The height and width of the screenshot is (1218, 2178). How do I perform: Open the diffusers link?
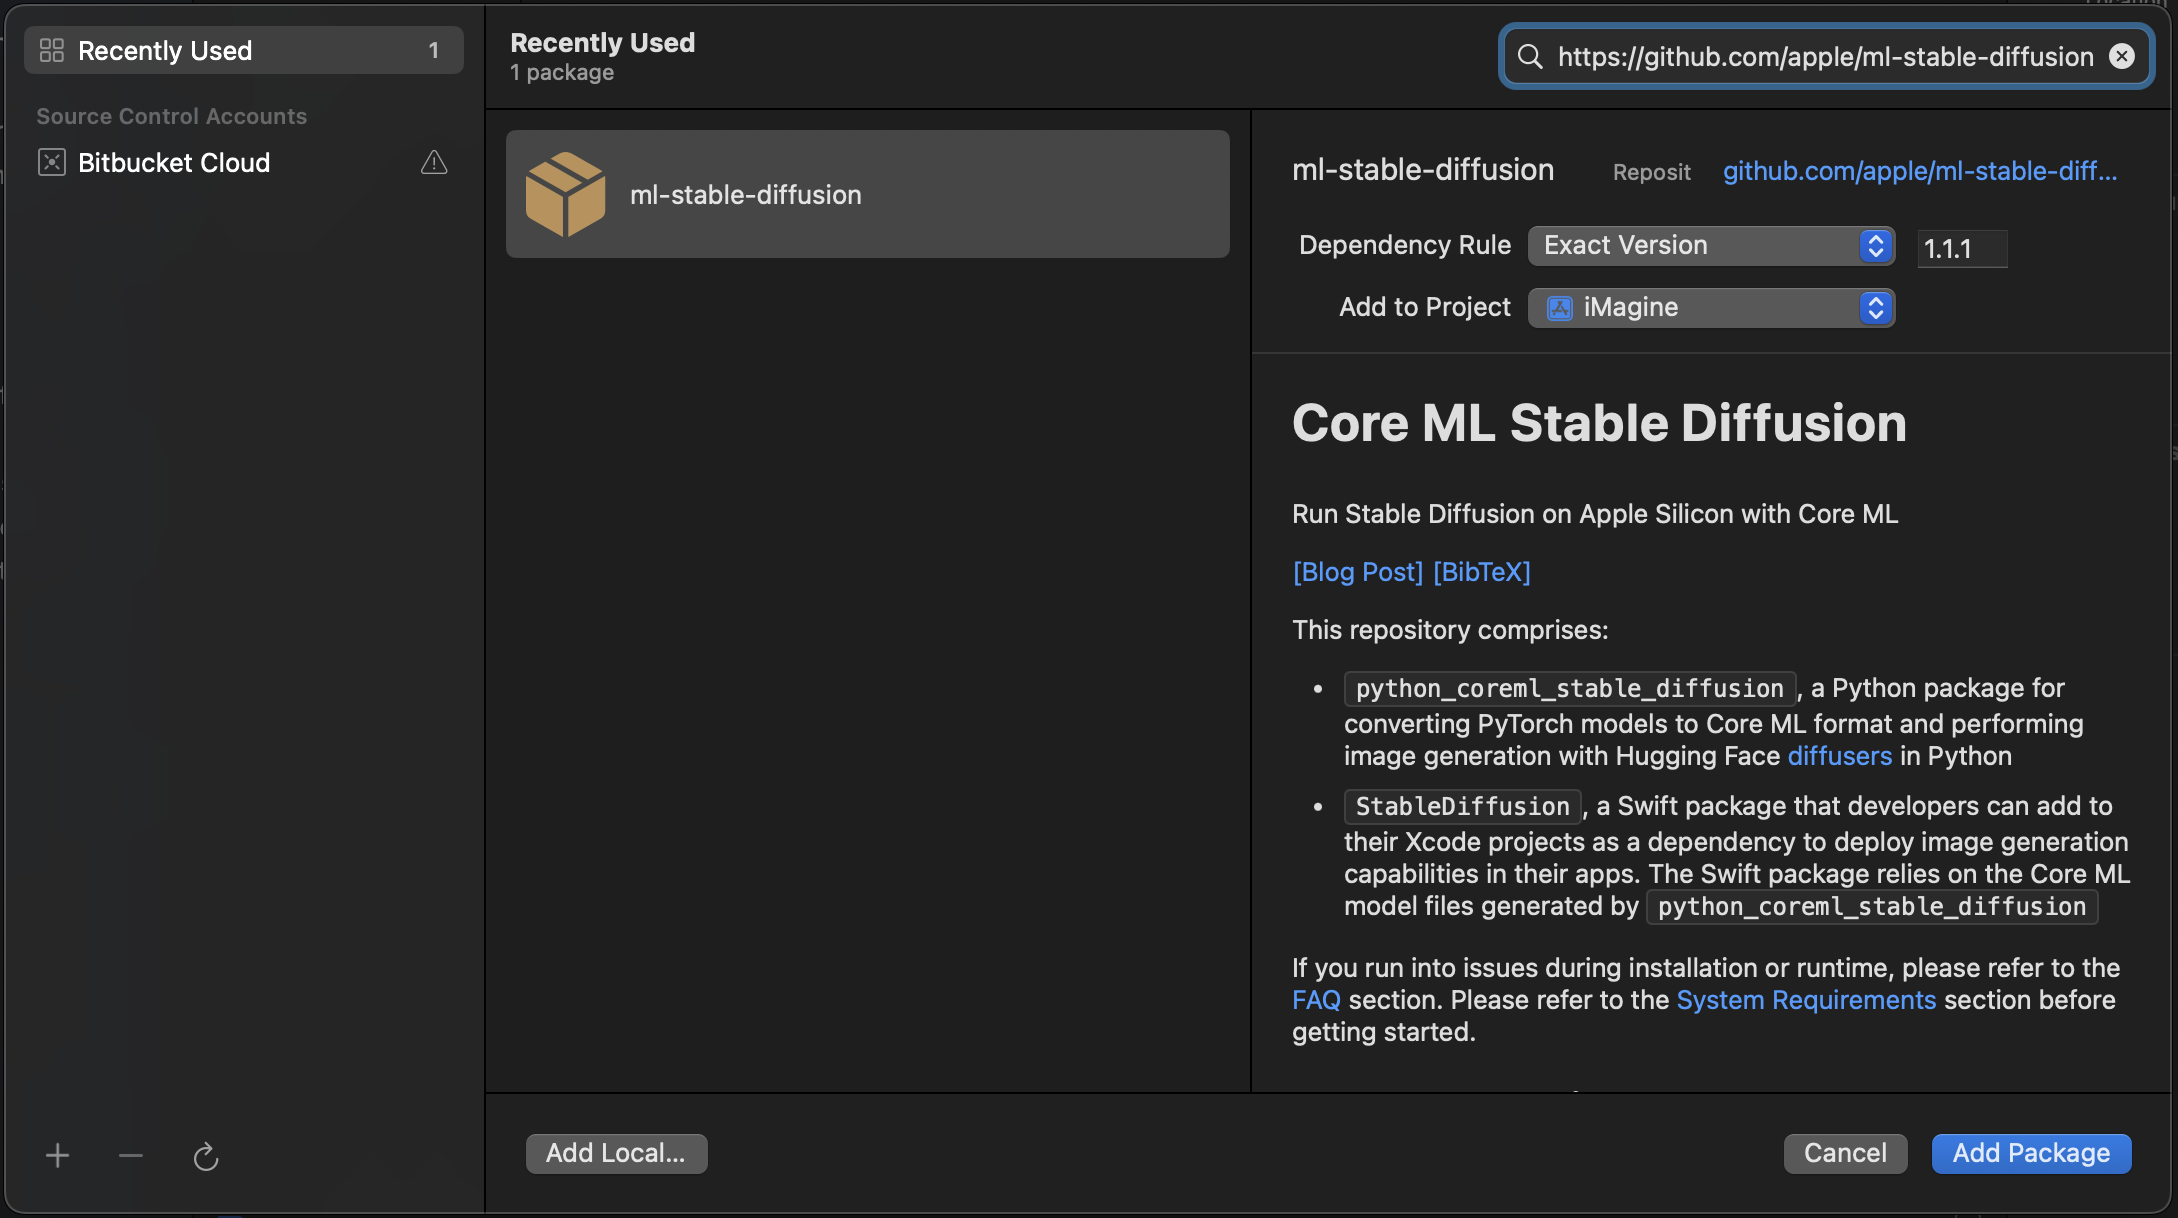pos(1839,756)
